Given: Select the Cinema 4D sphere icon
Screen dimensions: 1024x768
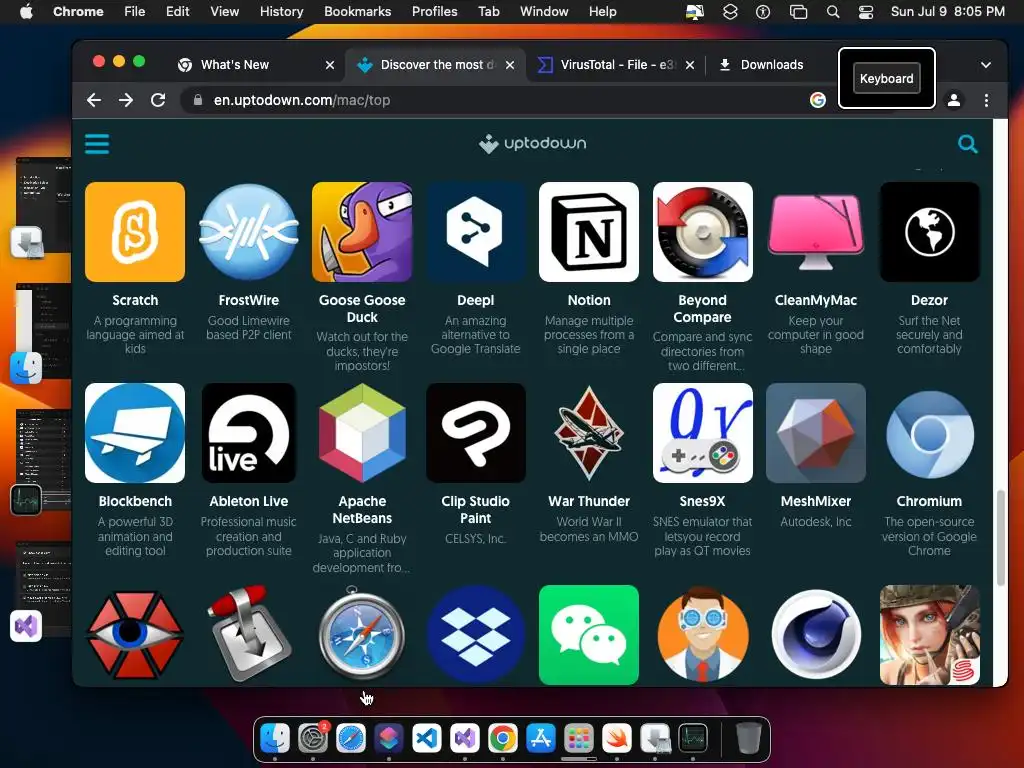Looking at the screenshot, I should pos(816,635).
